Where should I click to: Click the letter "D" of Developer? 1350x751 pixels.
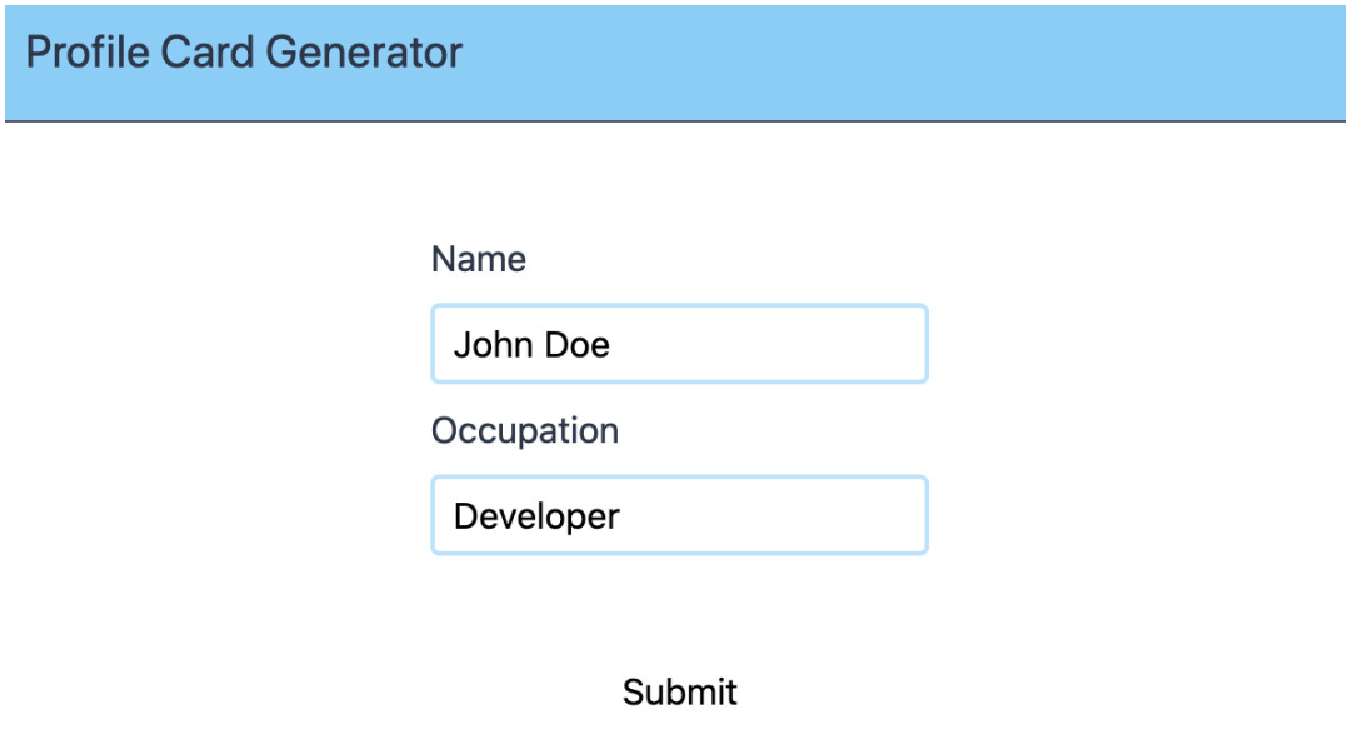point(465,516)
